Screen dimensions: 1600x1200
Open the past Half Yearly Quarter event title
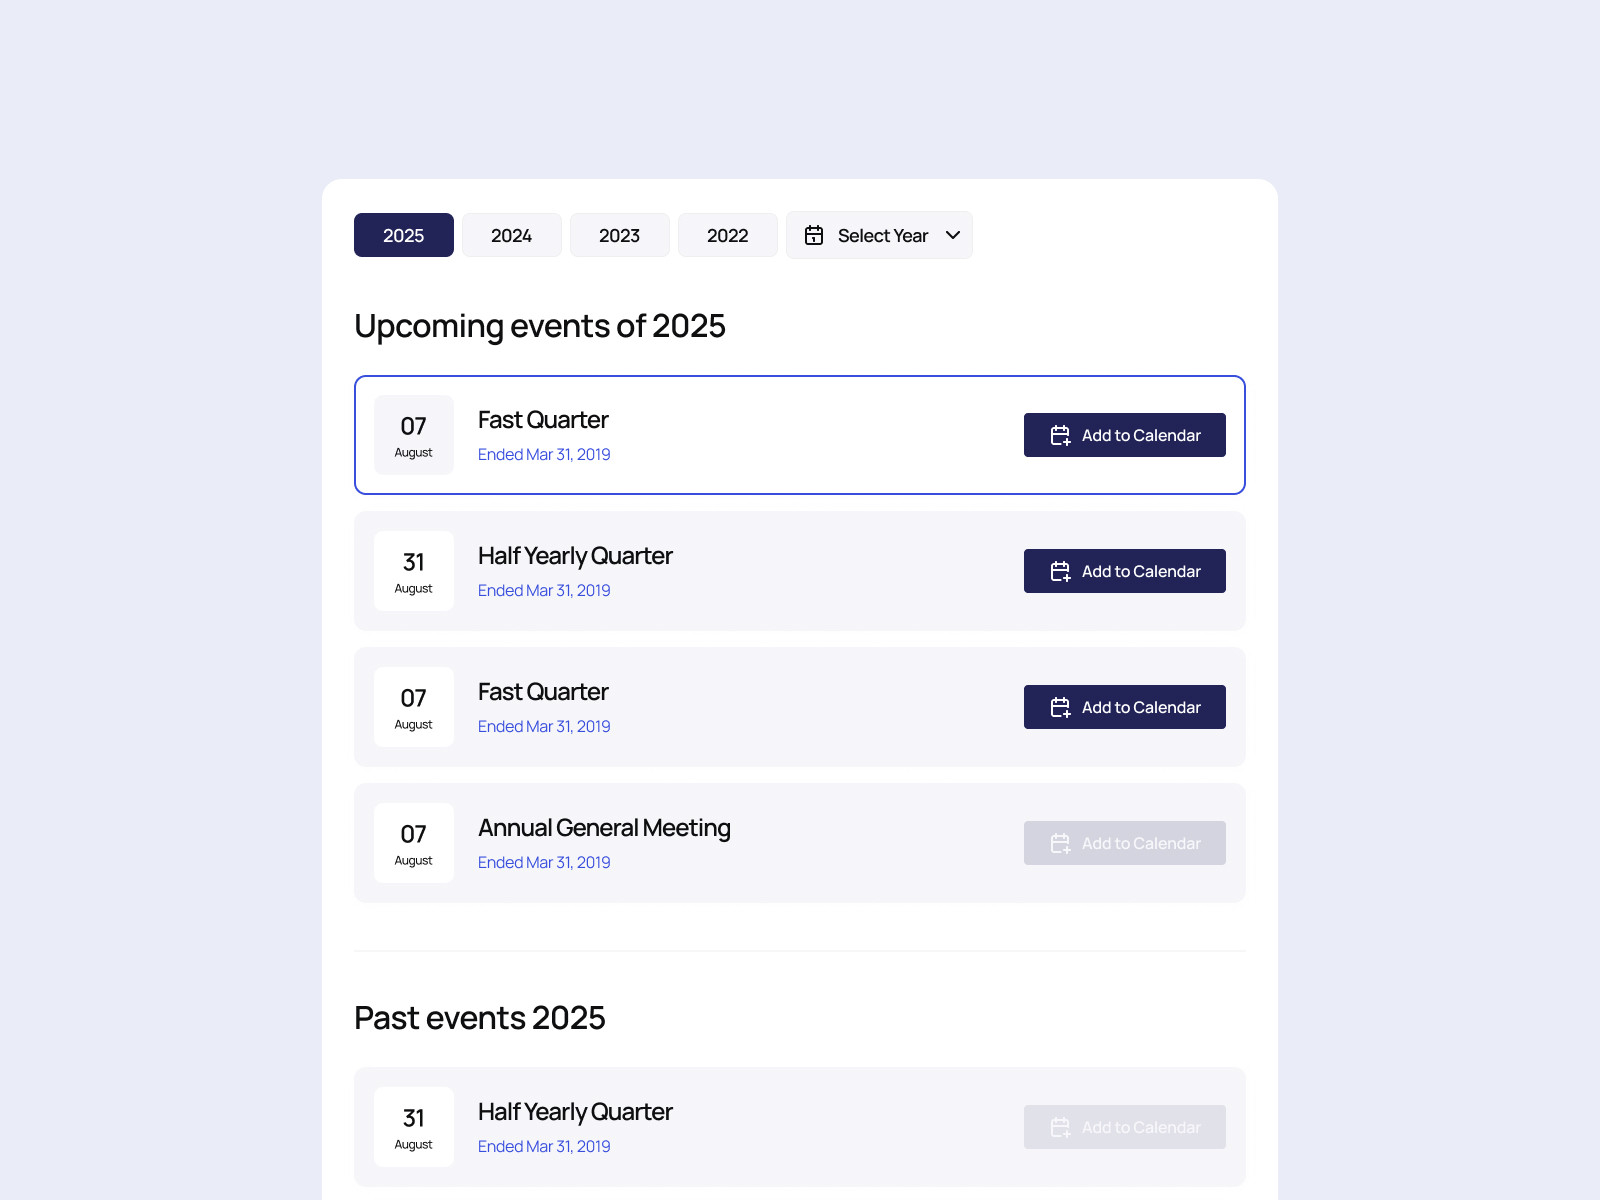tap(575, 1112)
